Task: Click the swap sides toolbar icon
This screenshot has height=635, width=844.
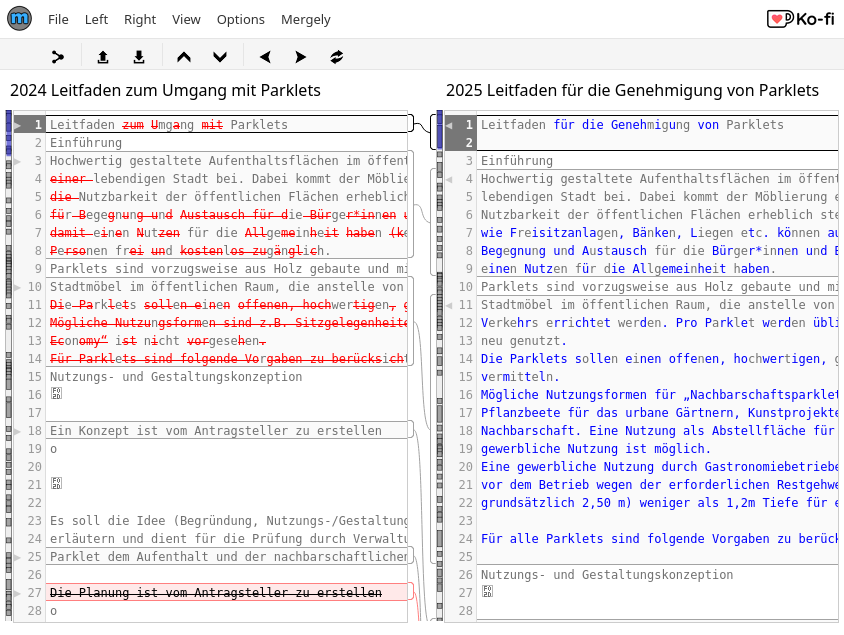Action: 337,57
